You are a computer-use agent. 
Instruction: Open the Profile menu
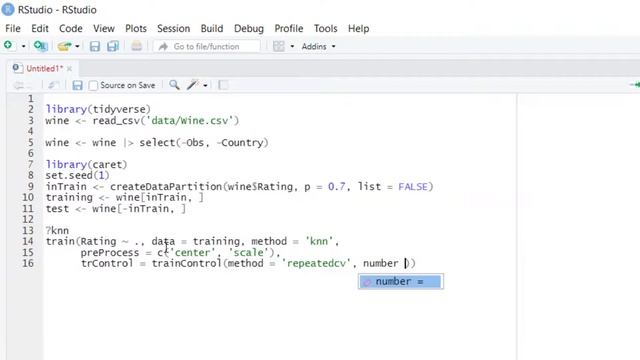click(289, 29)
